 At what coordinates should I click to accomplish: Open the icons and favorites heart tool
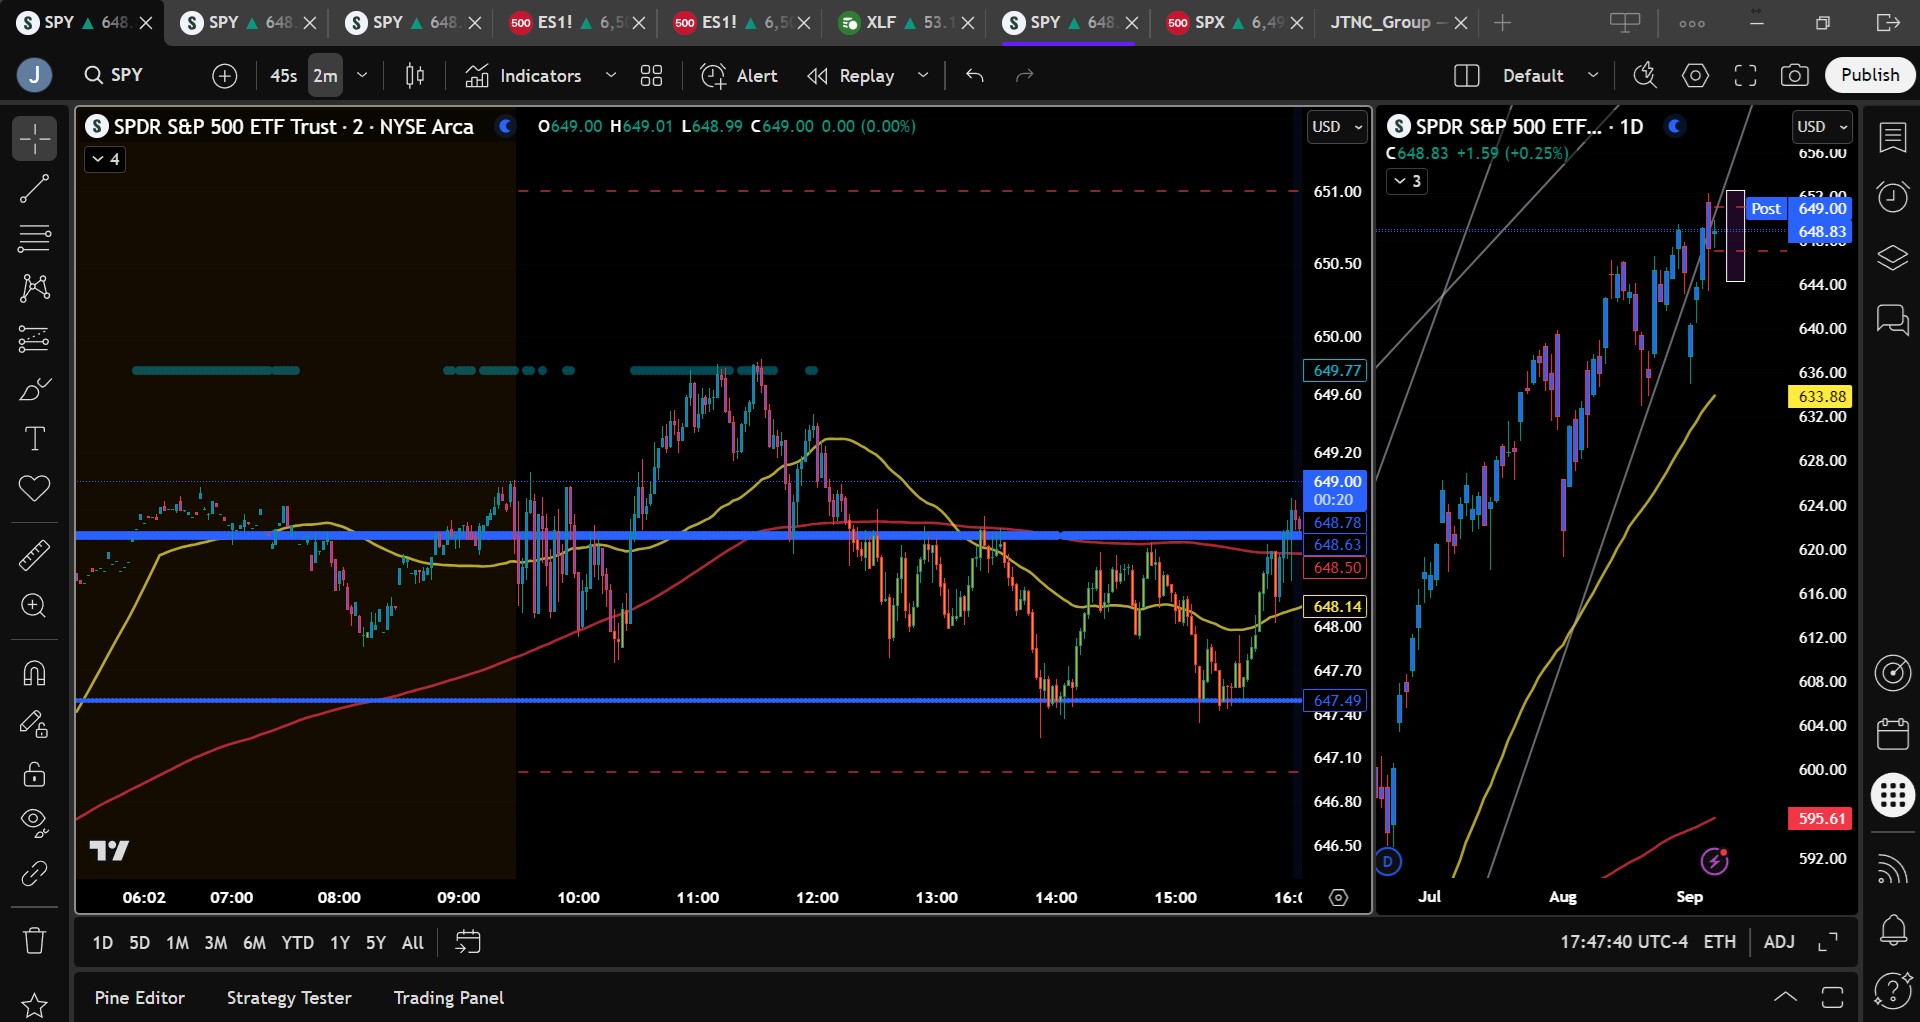pyautogui.click(x=34, y=489)
